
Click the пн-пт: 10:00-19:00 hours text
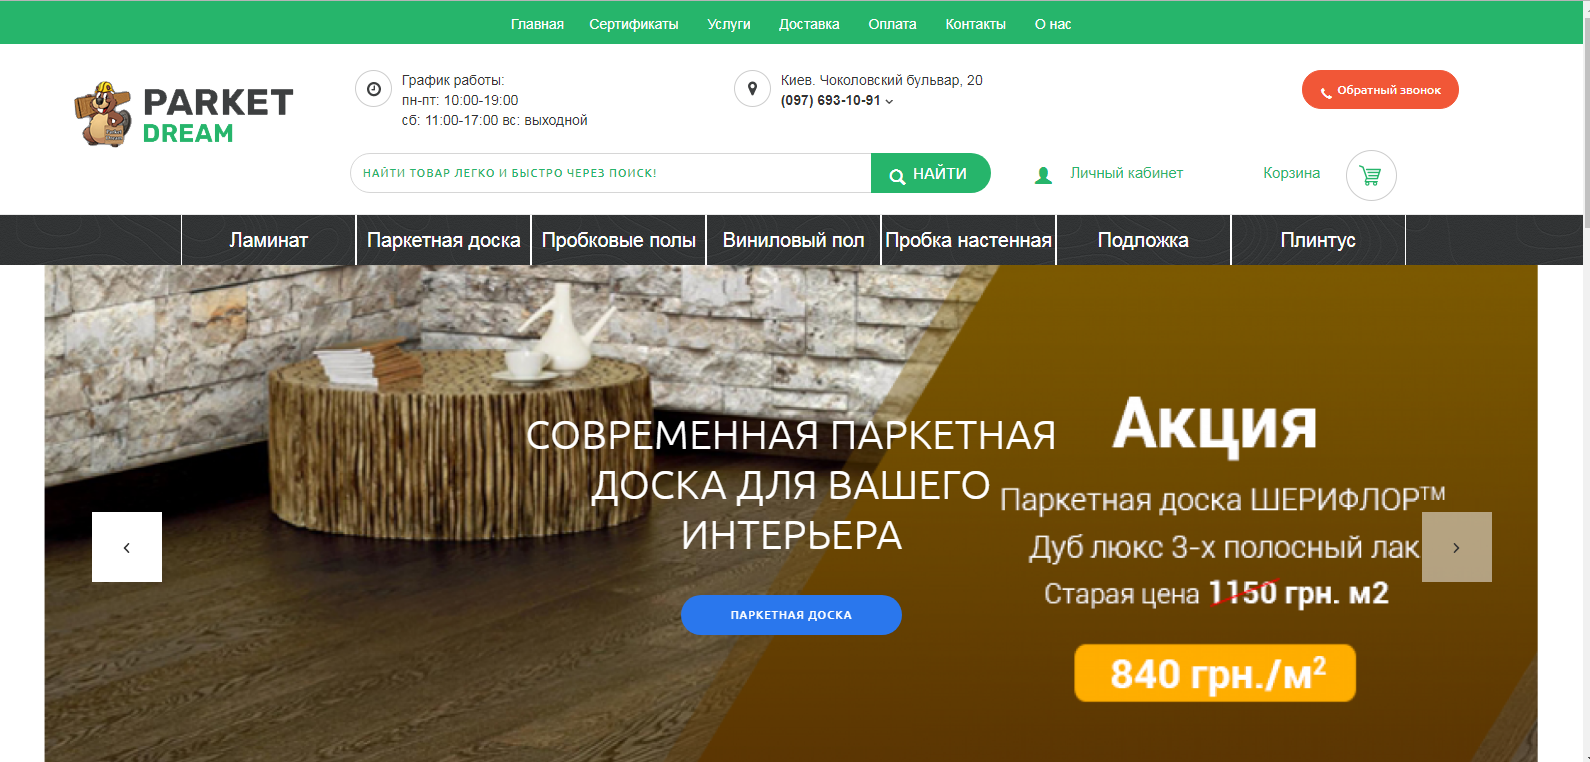[460, 100]
